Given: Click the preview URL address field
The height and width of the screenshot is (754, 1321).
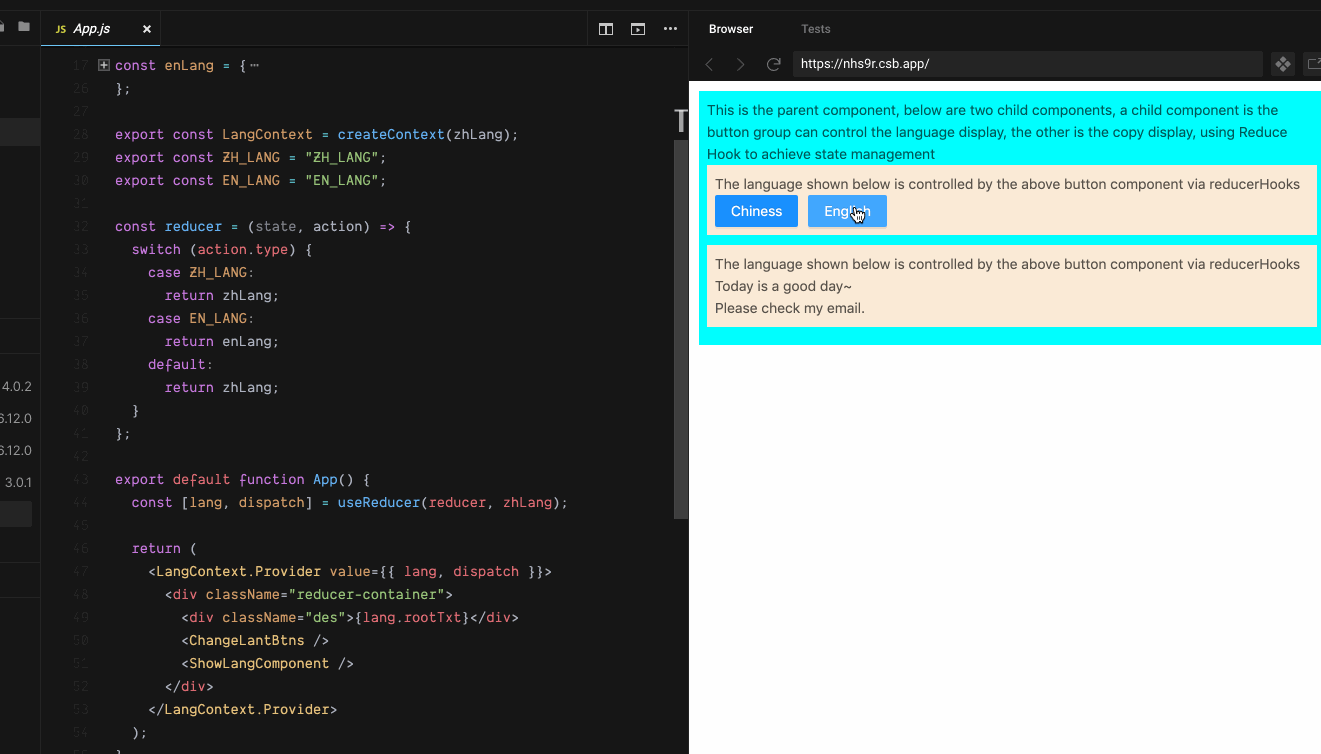Looking at the screenshot, I should 1027,64.
